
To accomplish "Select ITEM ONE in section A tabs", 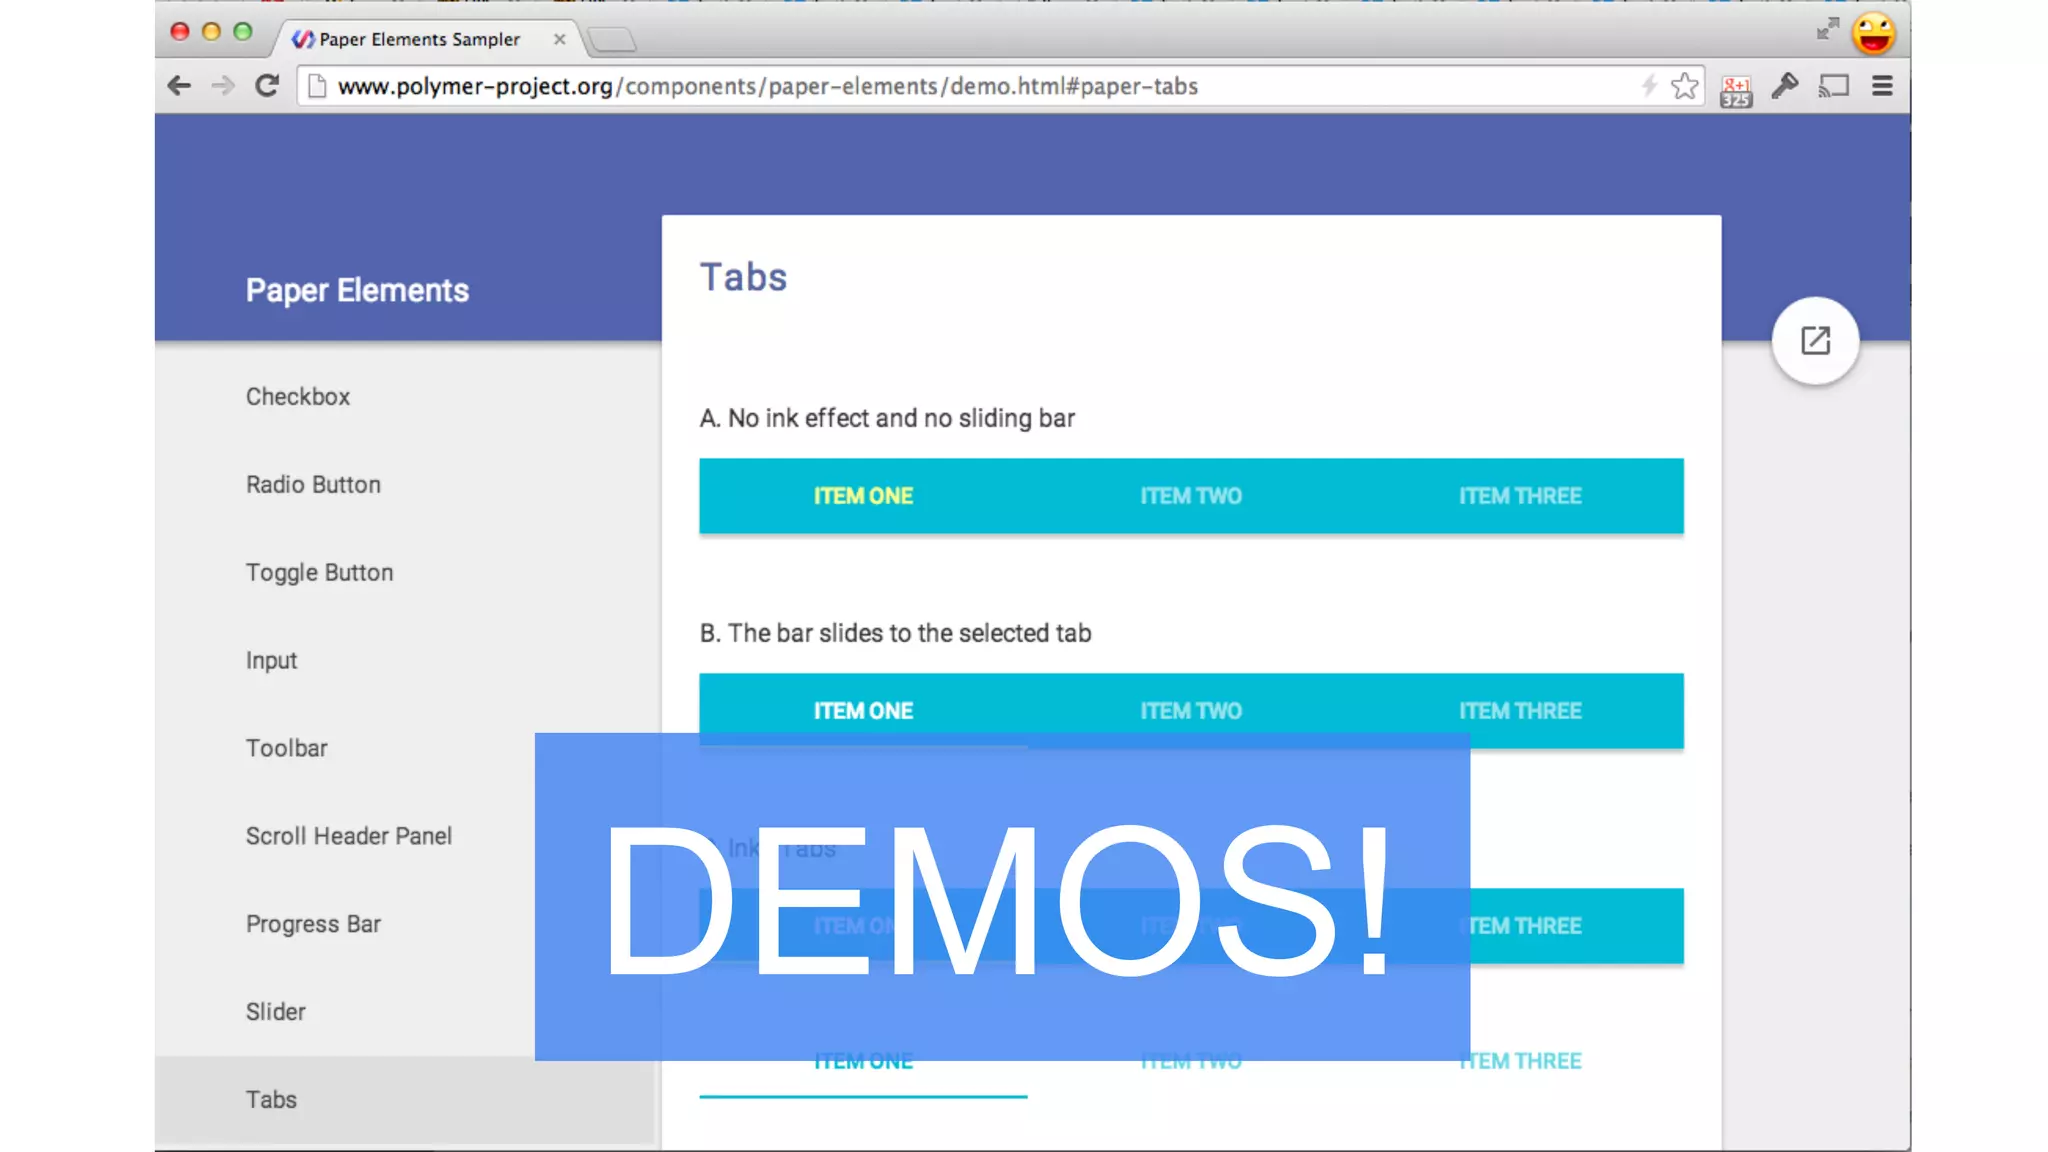I will point(863,496).
